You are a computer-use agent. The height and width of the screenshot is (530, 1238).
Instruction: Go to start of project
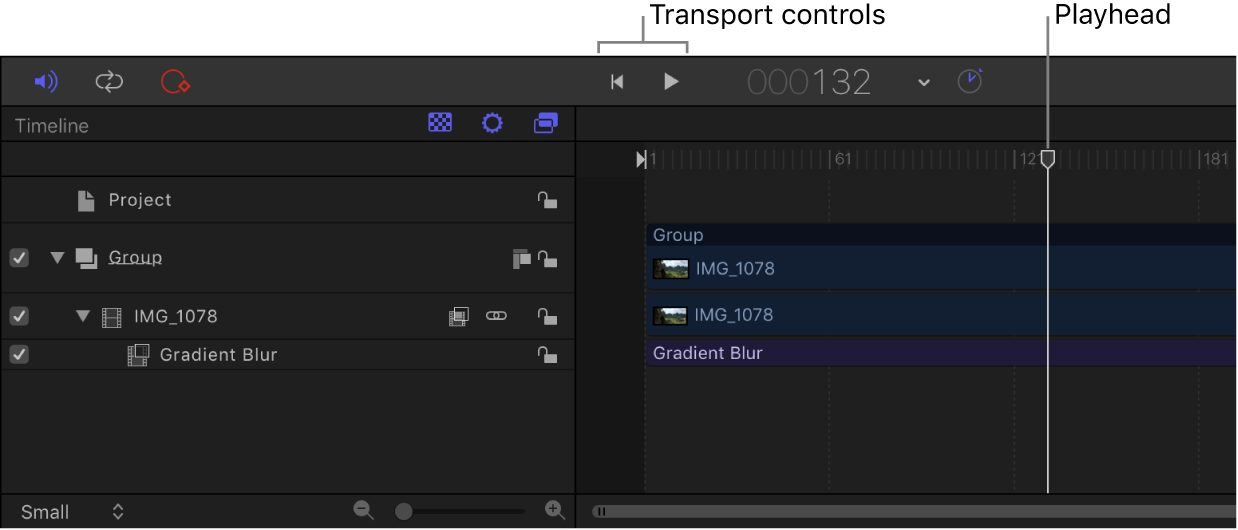coord(618,82)
